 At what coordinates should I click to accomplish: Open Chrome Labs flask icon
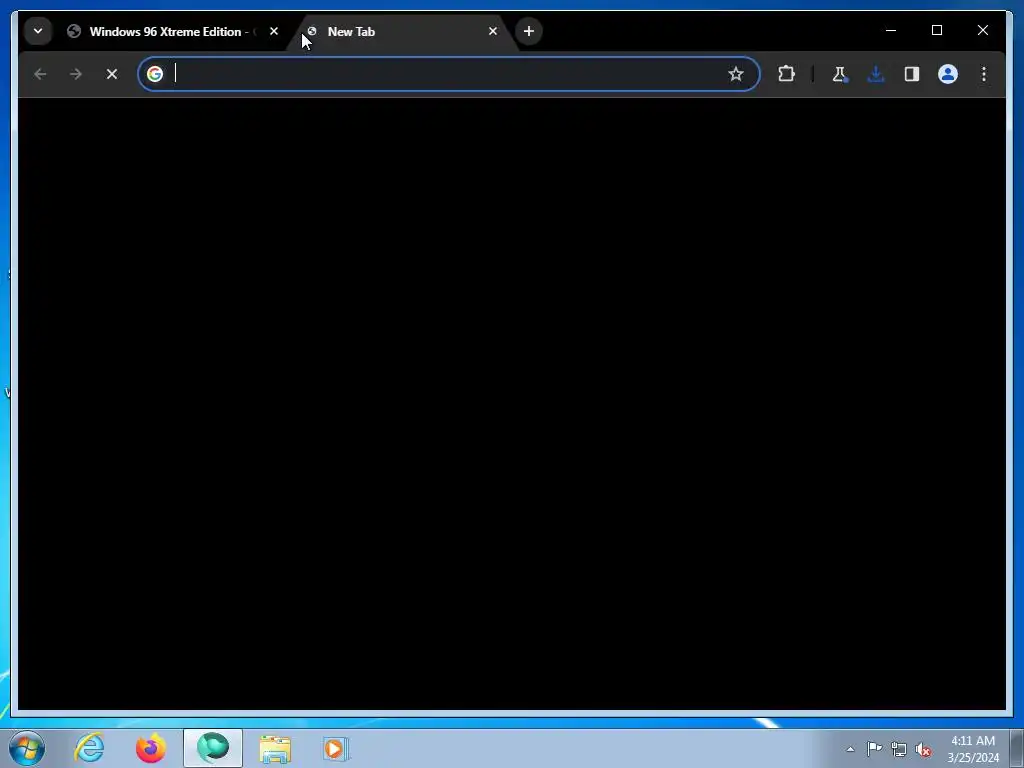click(x=839, y=74)
